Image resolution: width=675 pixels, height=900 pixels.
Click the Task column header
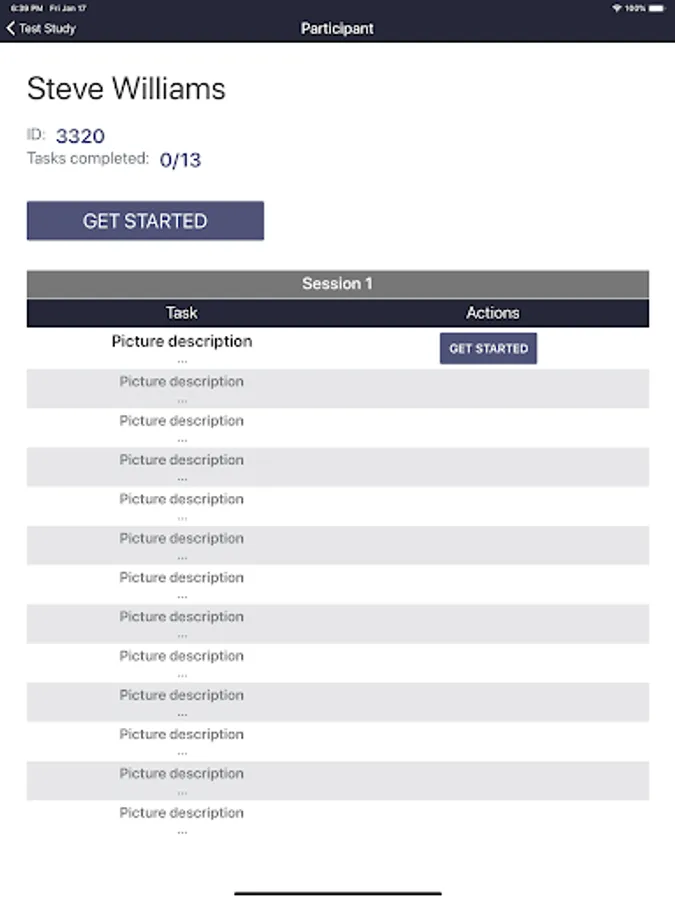pos(181,313)
